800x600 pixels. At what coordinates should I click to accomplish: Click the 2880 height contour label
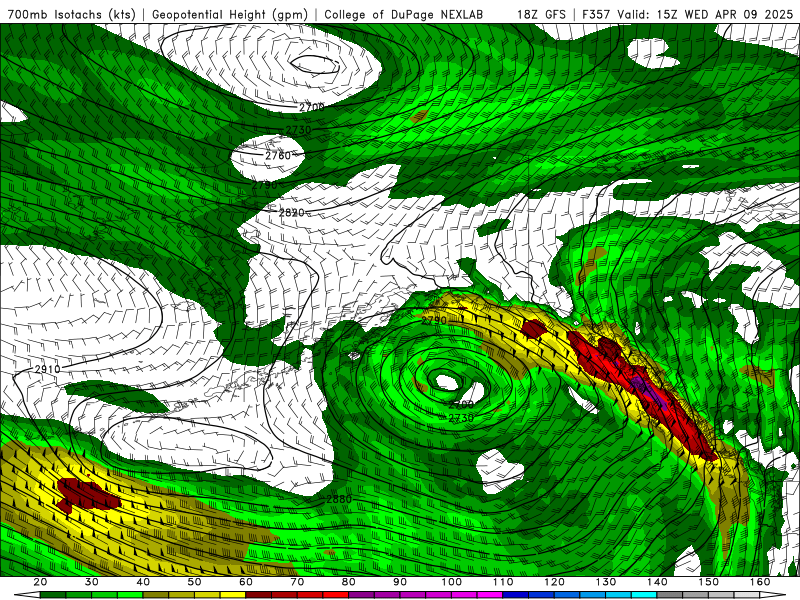[339, 499]
